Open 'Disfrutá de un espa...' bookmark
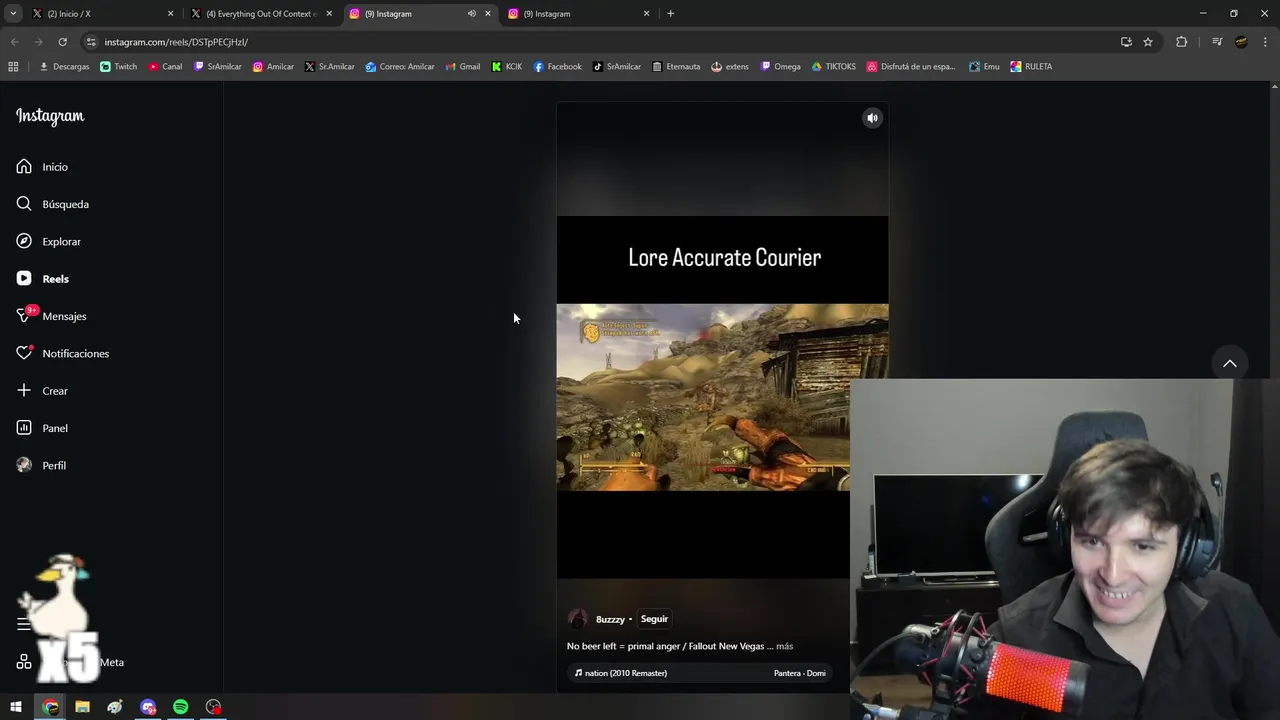The height and width of the screenshot is (720, 1280). pos(911,67)
